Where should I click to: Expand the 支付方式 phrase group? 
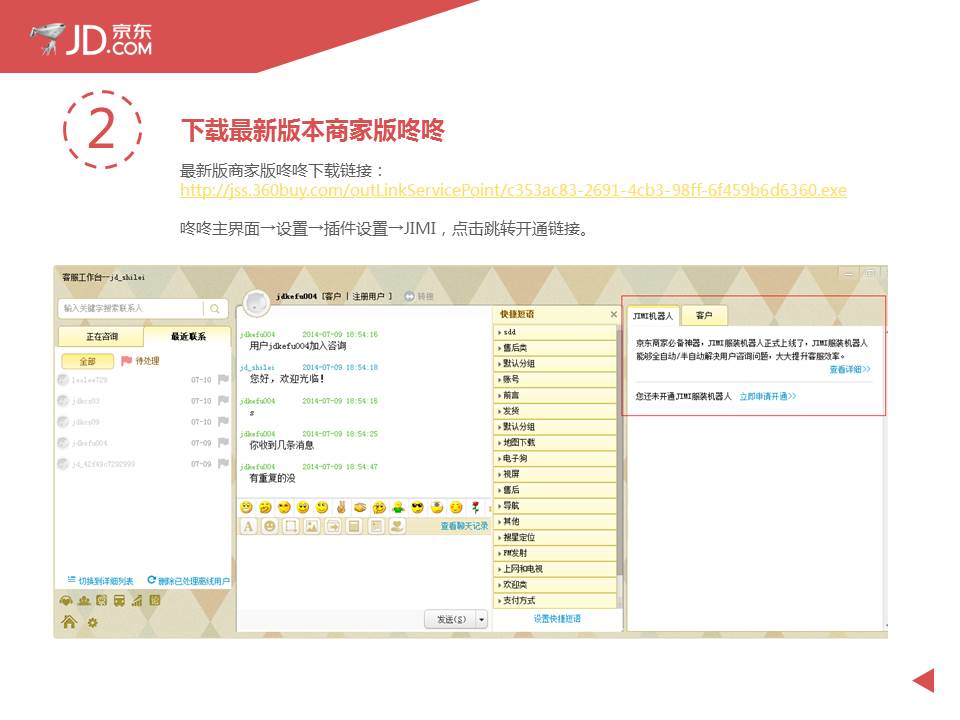555,601
